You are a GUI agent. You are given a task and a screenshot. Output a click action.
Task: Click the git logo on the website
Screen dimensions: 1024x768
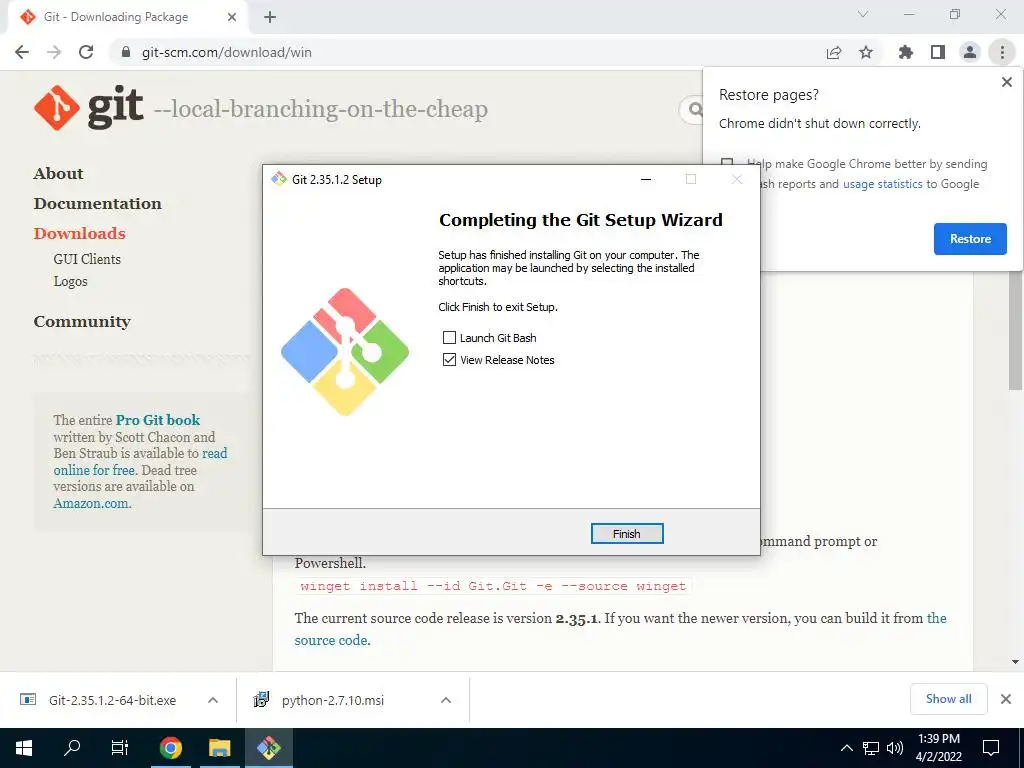pos(89,108)
